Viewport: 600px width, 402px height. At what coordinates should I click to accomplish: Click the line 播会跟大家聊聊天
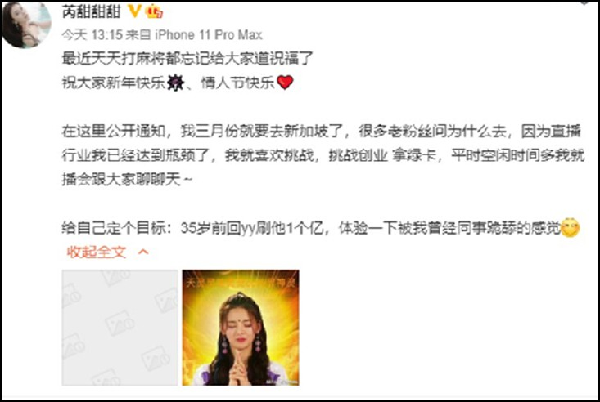[x=127, y=179]
